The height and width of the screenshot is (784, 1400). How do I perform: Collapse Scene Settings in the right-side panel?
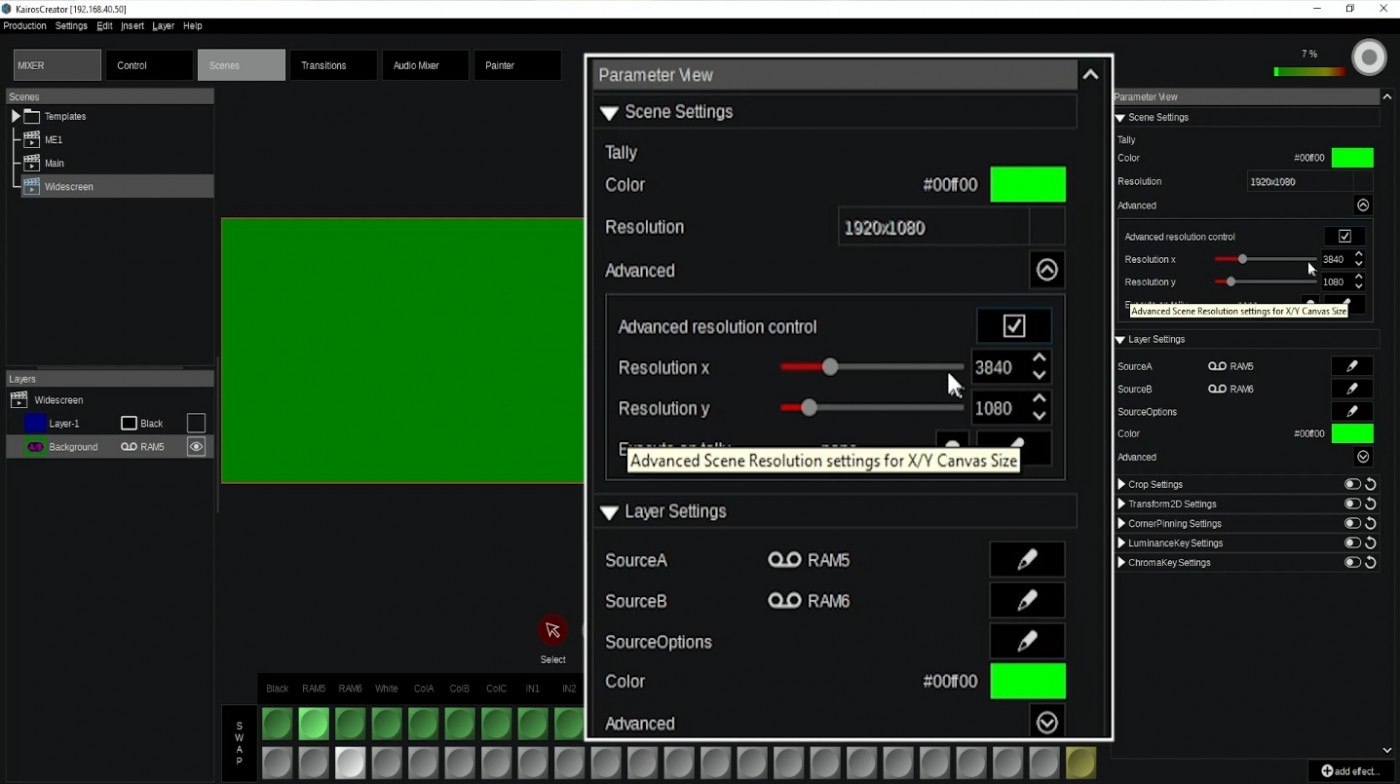click(1120, 118)
